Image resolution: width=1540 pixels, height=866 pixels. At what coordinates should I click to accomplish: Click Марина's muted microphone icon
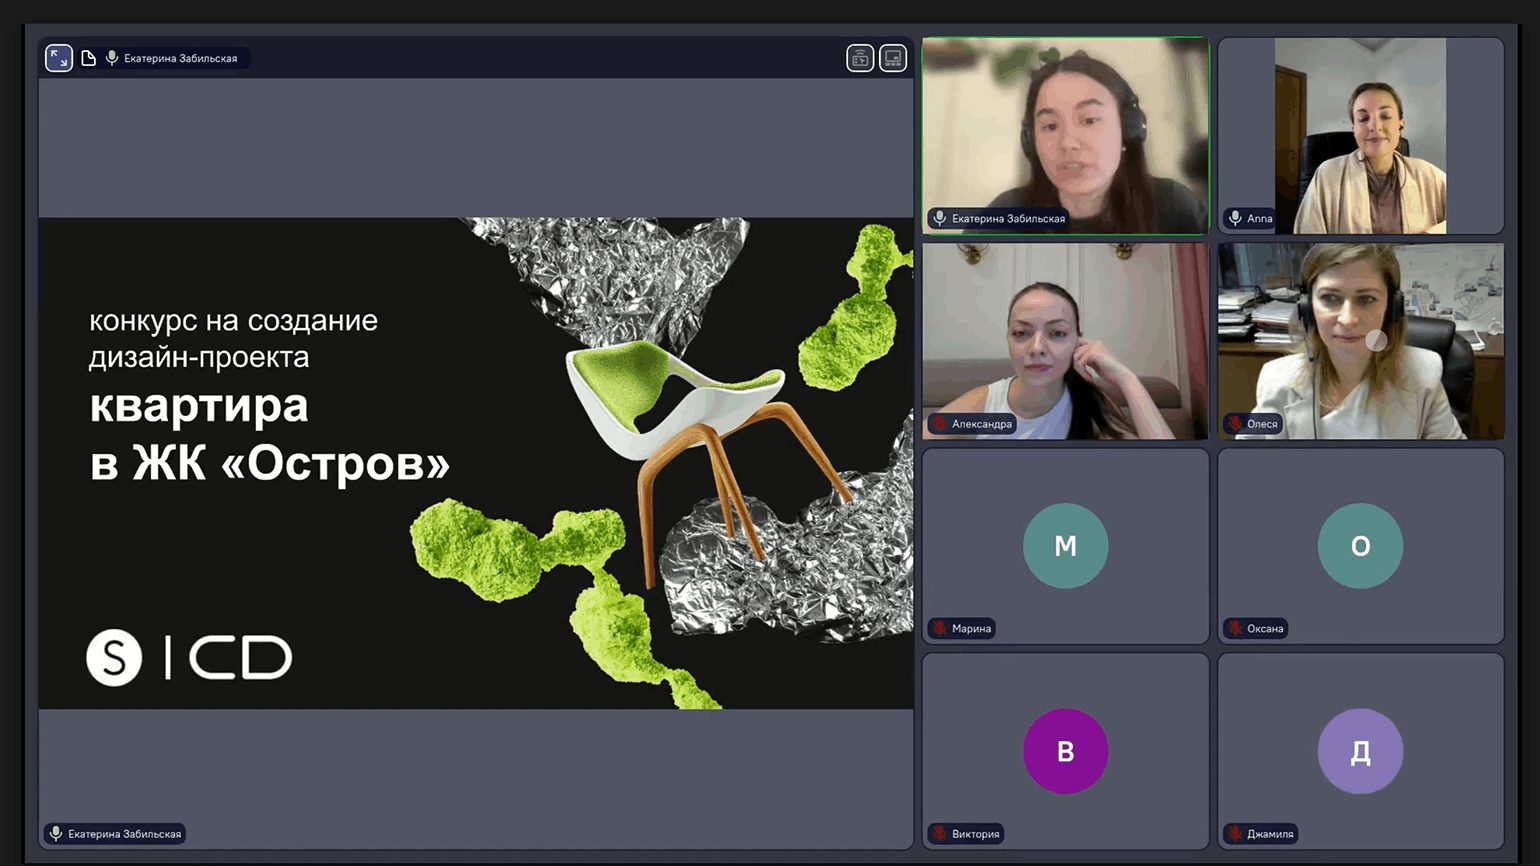click(940, 629)
